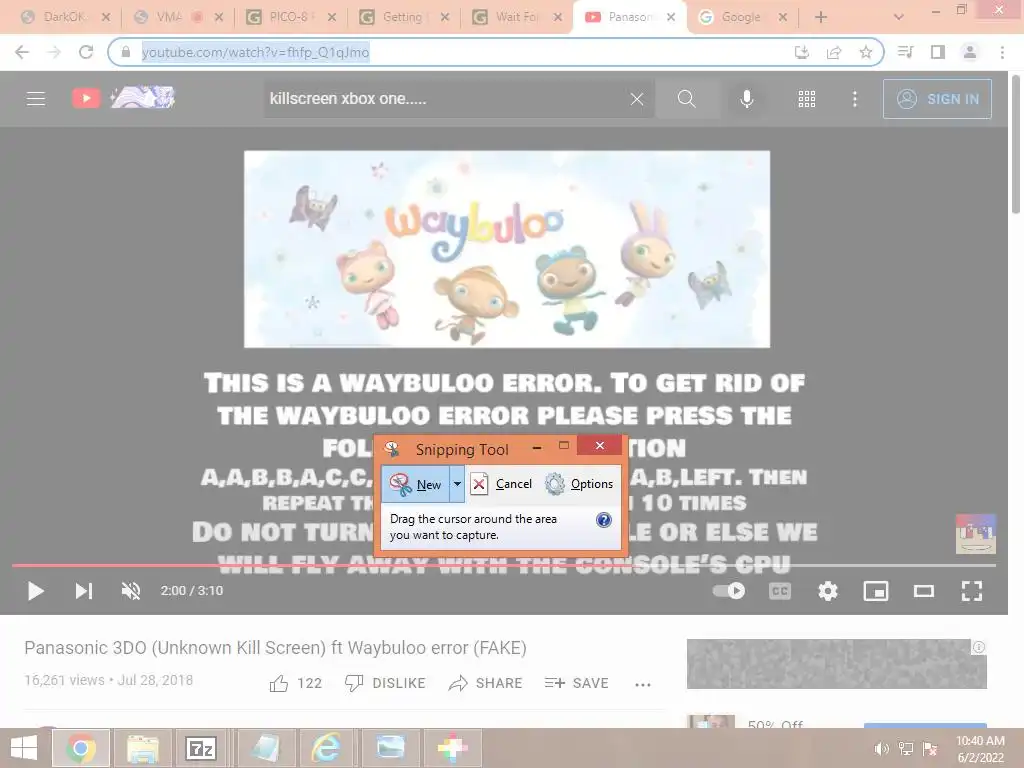Image resolution: width=1024 pixels, height=768 pixels.
Task: Reload the current page
Action: coord(86,52)
